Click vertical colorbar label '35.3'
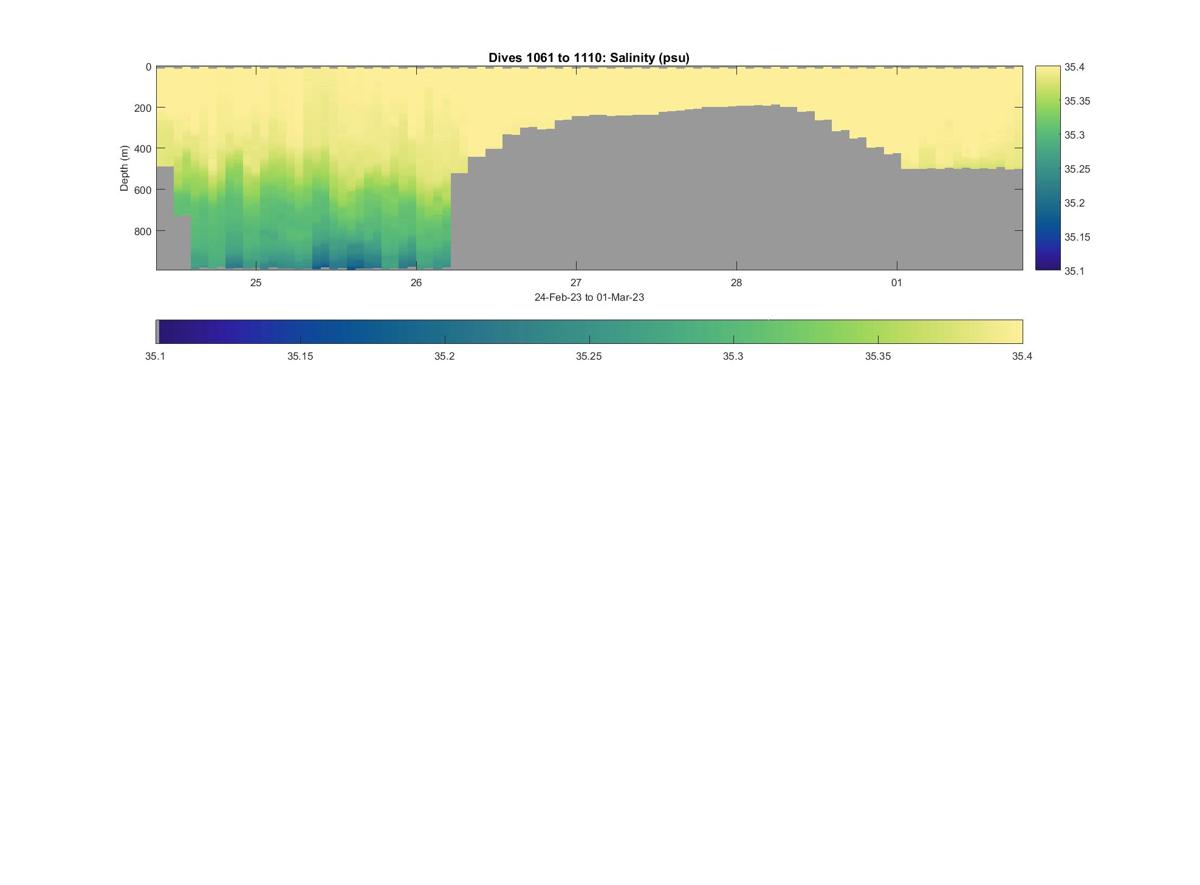Screen dimensions: 1200x885 tap(1073, 135)
